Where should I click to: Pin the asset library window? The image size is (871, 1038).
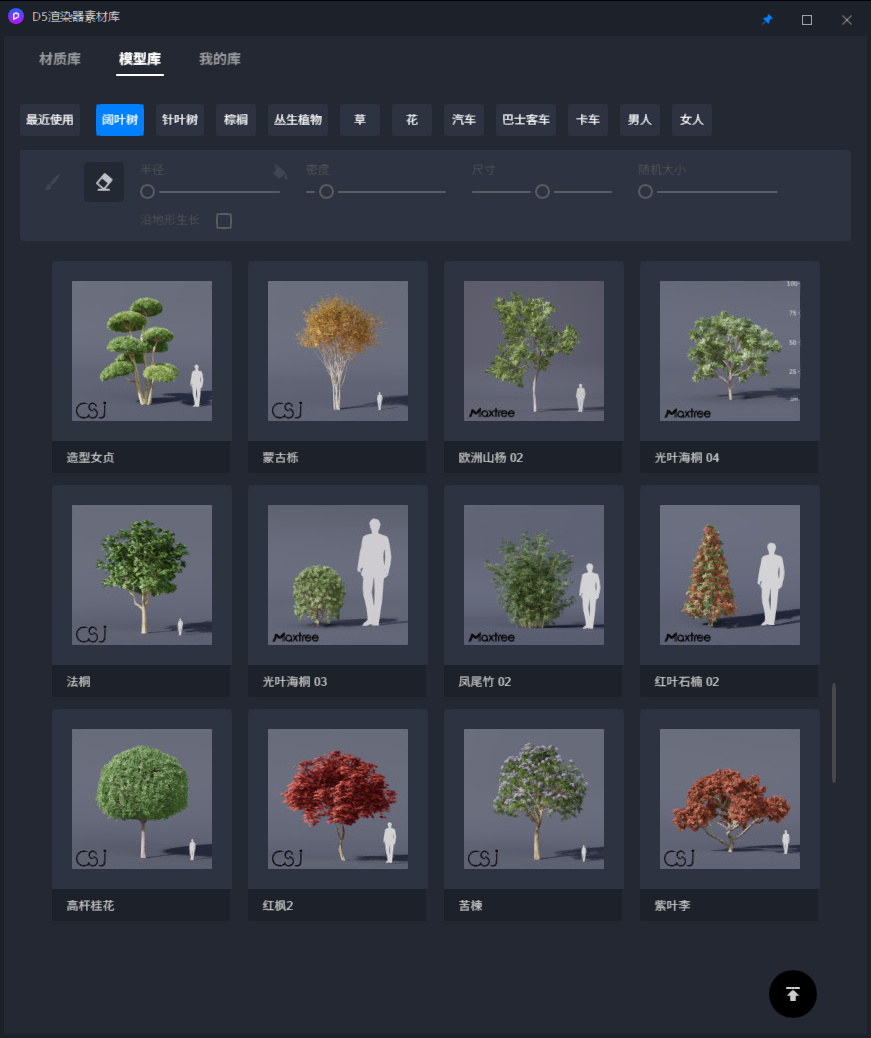point(767,19)
